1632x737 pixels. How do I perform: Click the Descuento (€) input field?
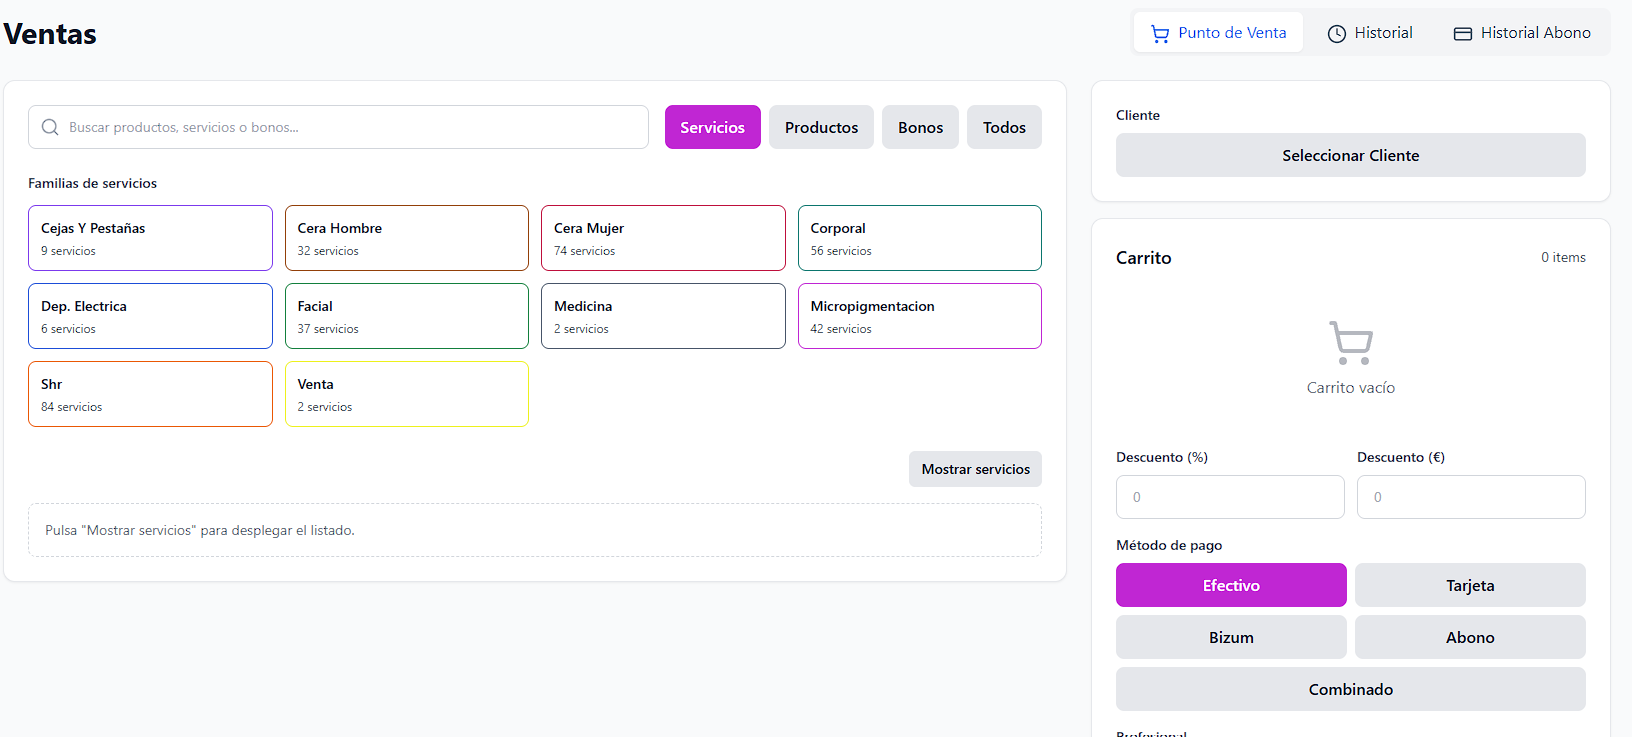click(1471, 497)
